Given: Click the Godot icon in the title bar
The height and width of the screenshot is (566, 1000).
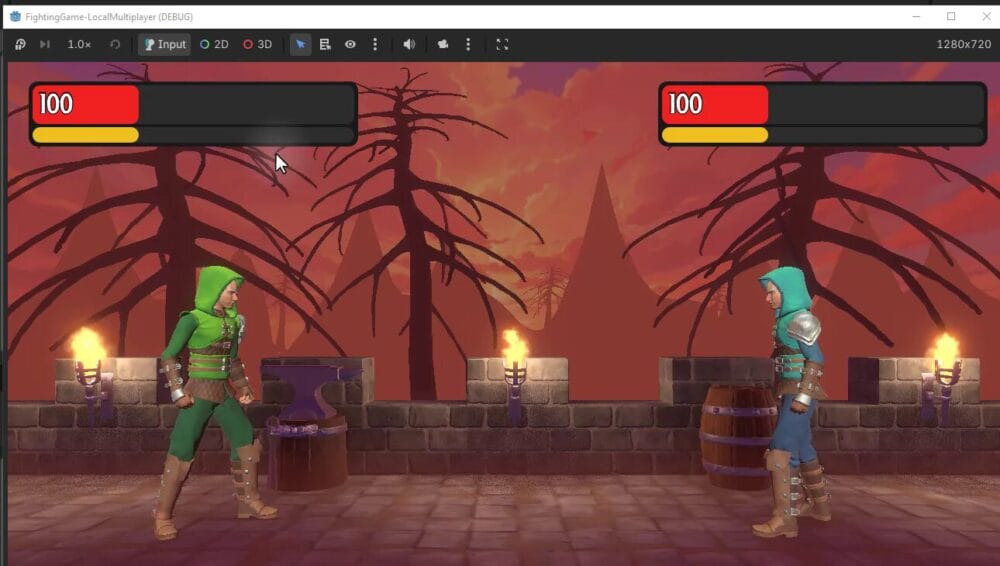Looking at the screenshot, I should [15, 17].
